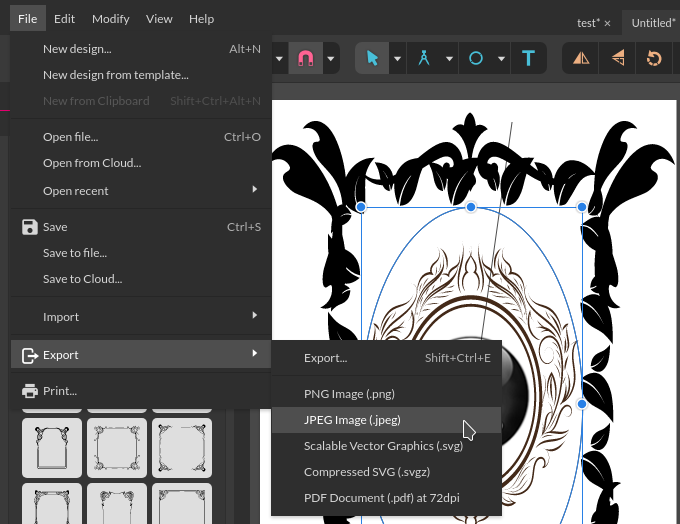
Task: Export as Compressed SVG (.svgz)
Action: pyautogui.click(x=386, y=472)
